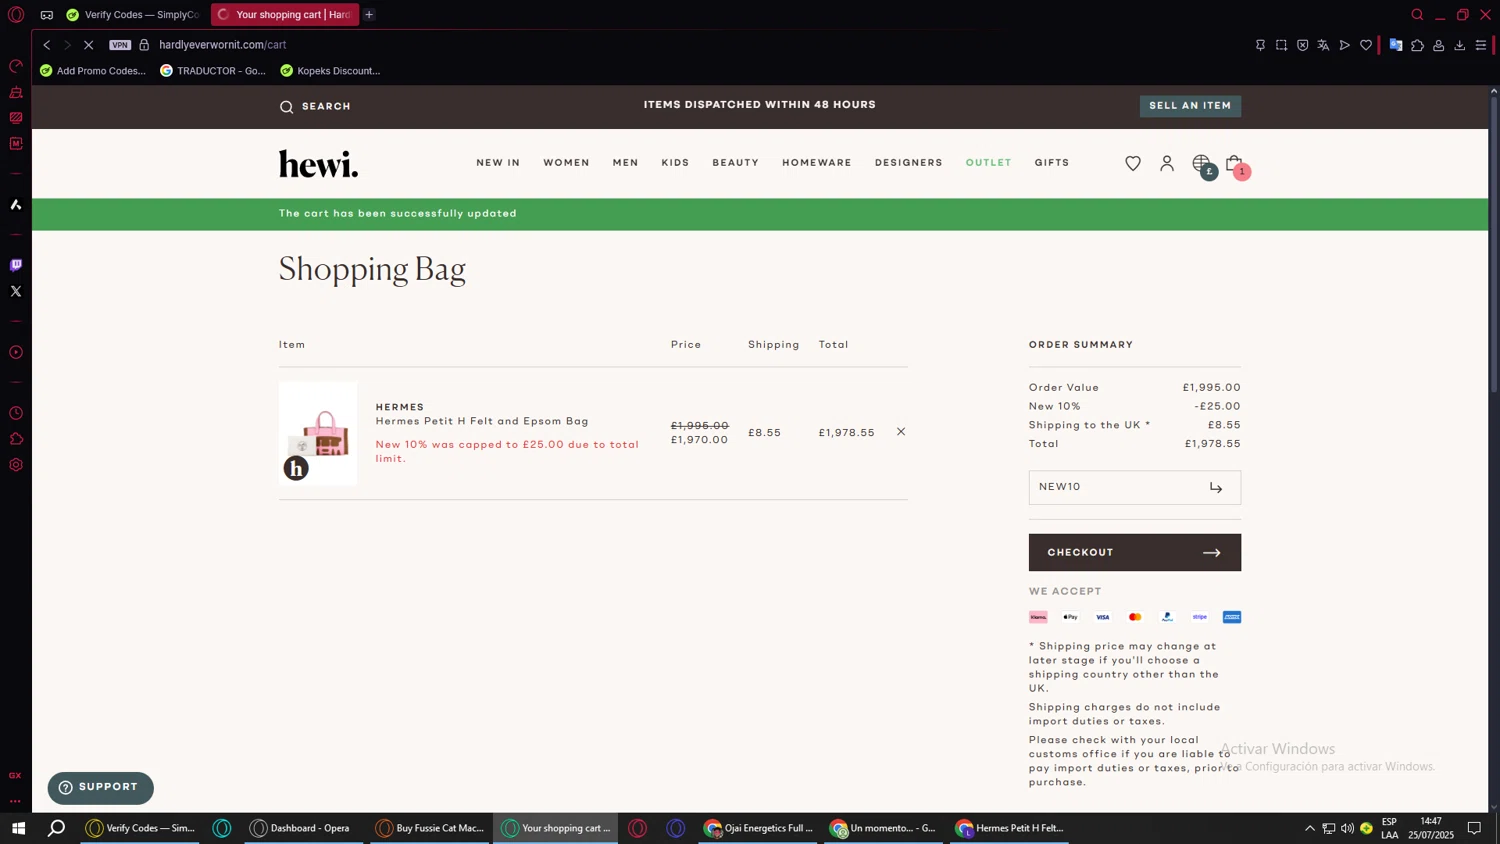Open the Google Translate extension
Viewport: 1500px width, 844px height.
(1396, 45)
